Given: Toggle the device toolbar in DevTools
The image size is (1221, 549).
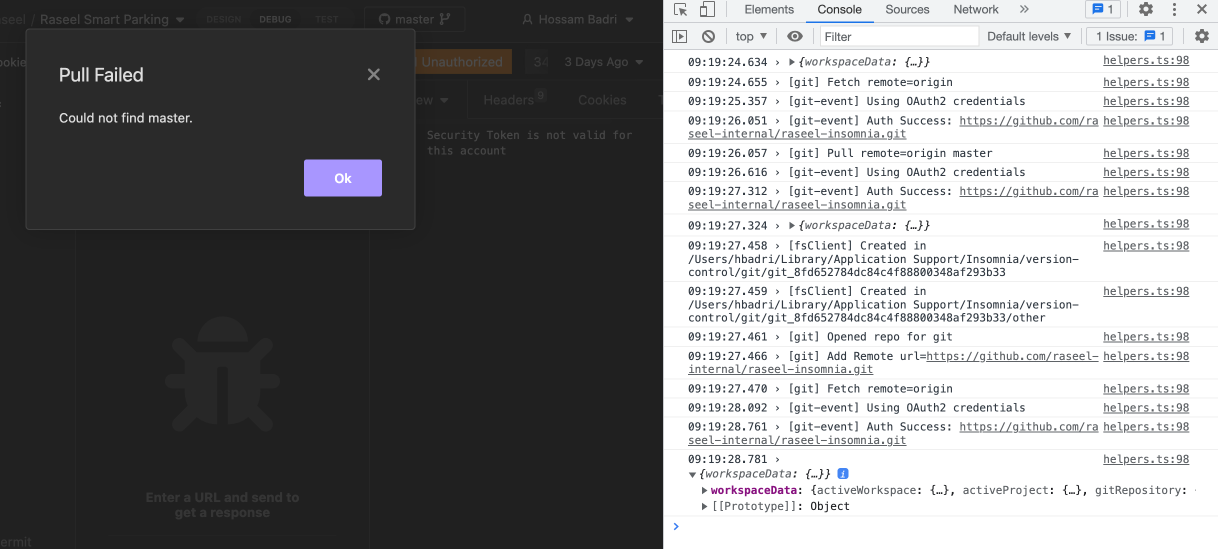Looking at the screenshot, I should click(x=706, y=9).
